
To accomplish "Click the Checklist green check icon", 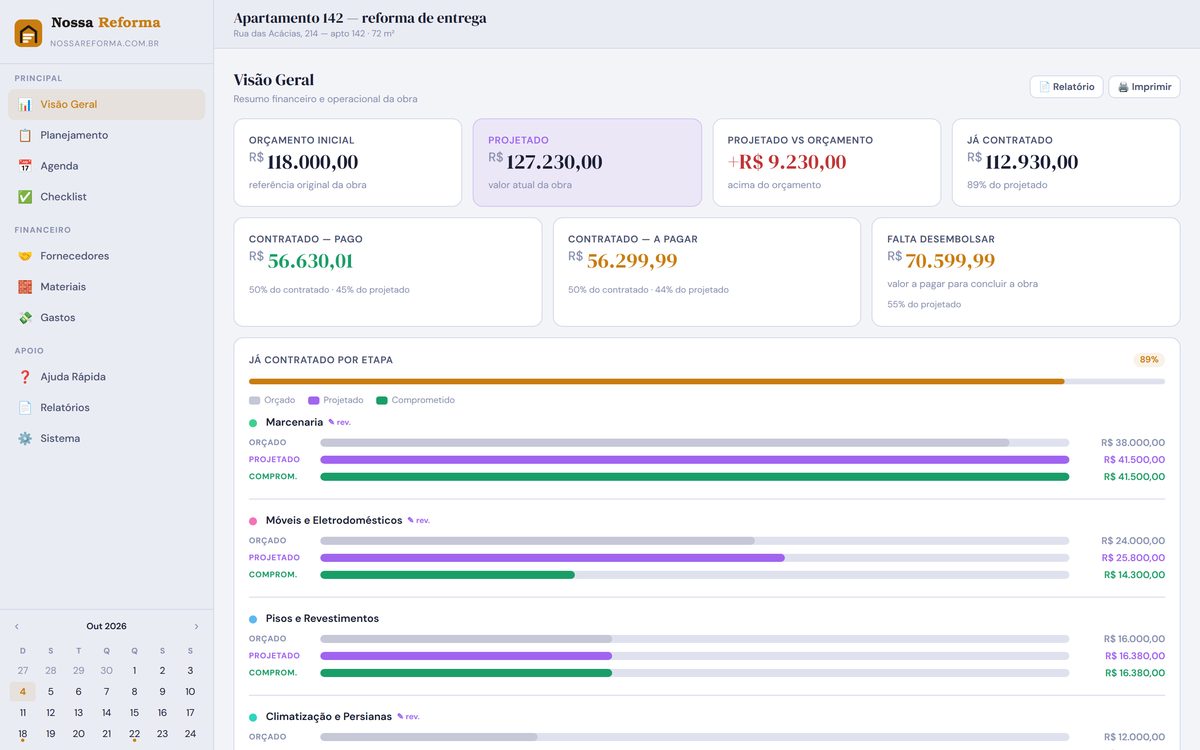I will click(25, 197).
